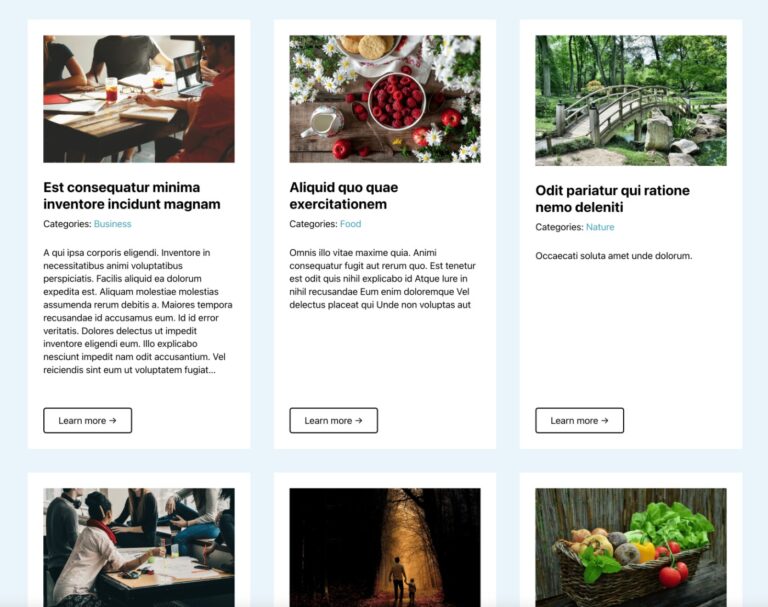Select the Business post excerpt paragraph
This screenshot has width=768, height=607.
[x=138, y=311]
